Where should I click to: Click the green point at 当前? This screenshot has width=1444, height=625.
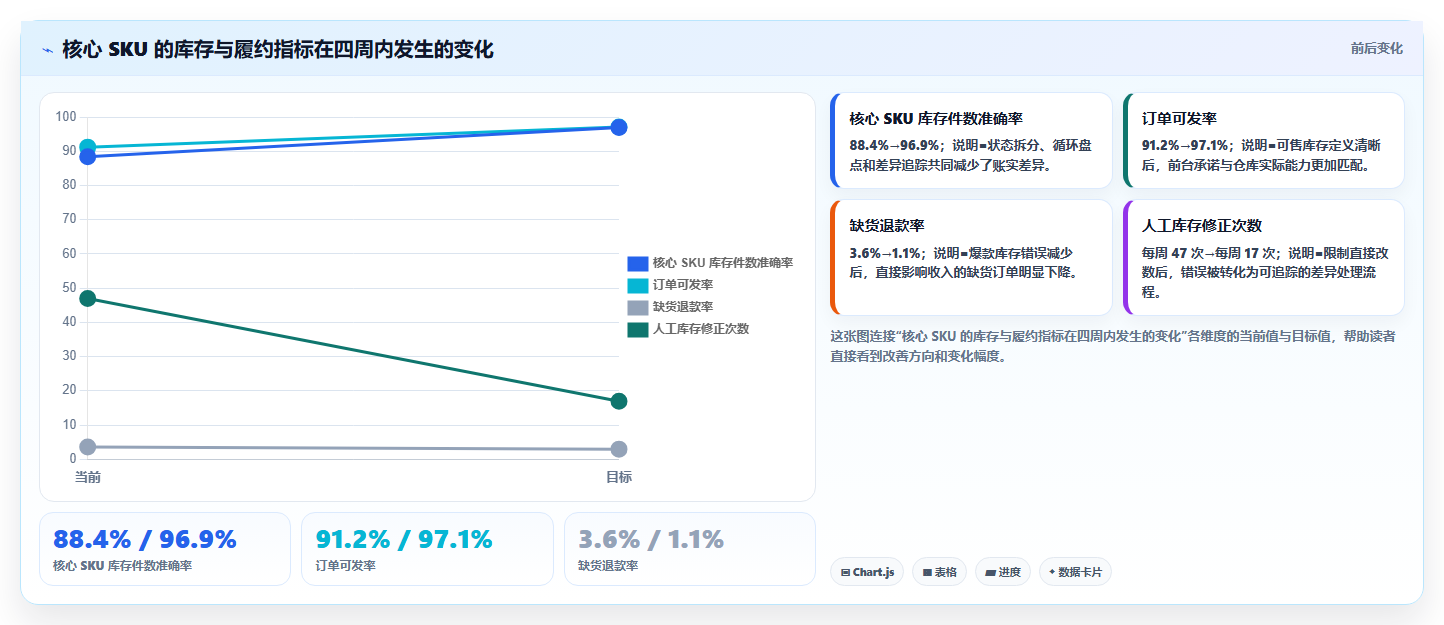point(88,298)
